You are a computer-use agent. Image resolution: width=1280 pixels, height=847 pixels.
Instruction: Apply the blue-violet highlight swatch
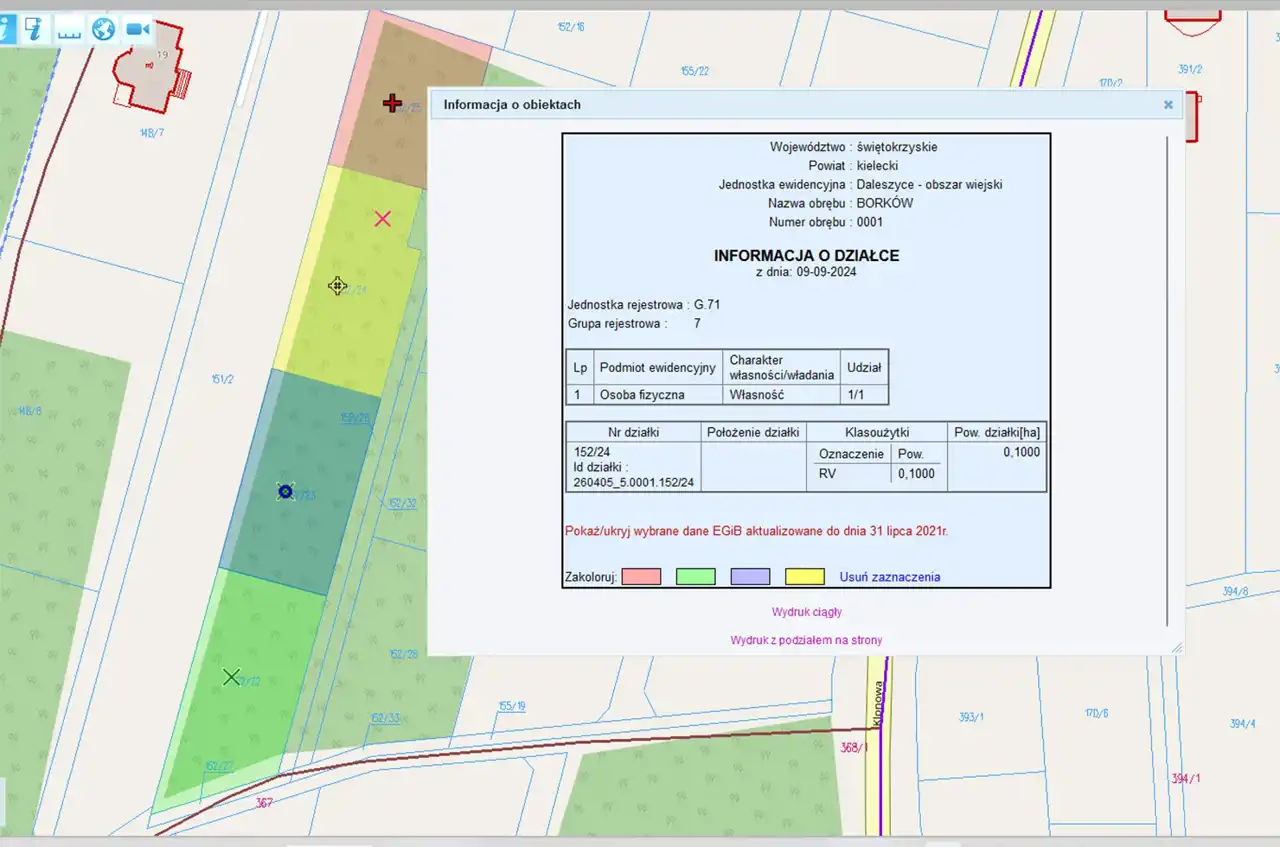750,577
